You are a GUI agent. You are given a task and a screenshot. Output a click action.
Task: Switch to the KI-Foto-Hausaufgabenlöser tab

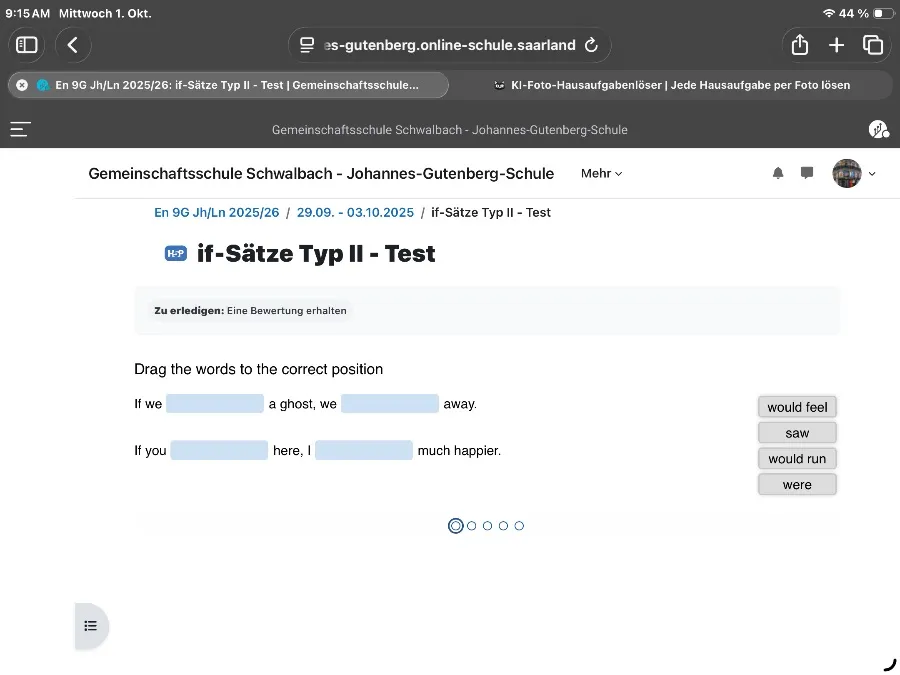pyautogui.click(x=680, y=85)
